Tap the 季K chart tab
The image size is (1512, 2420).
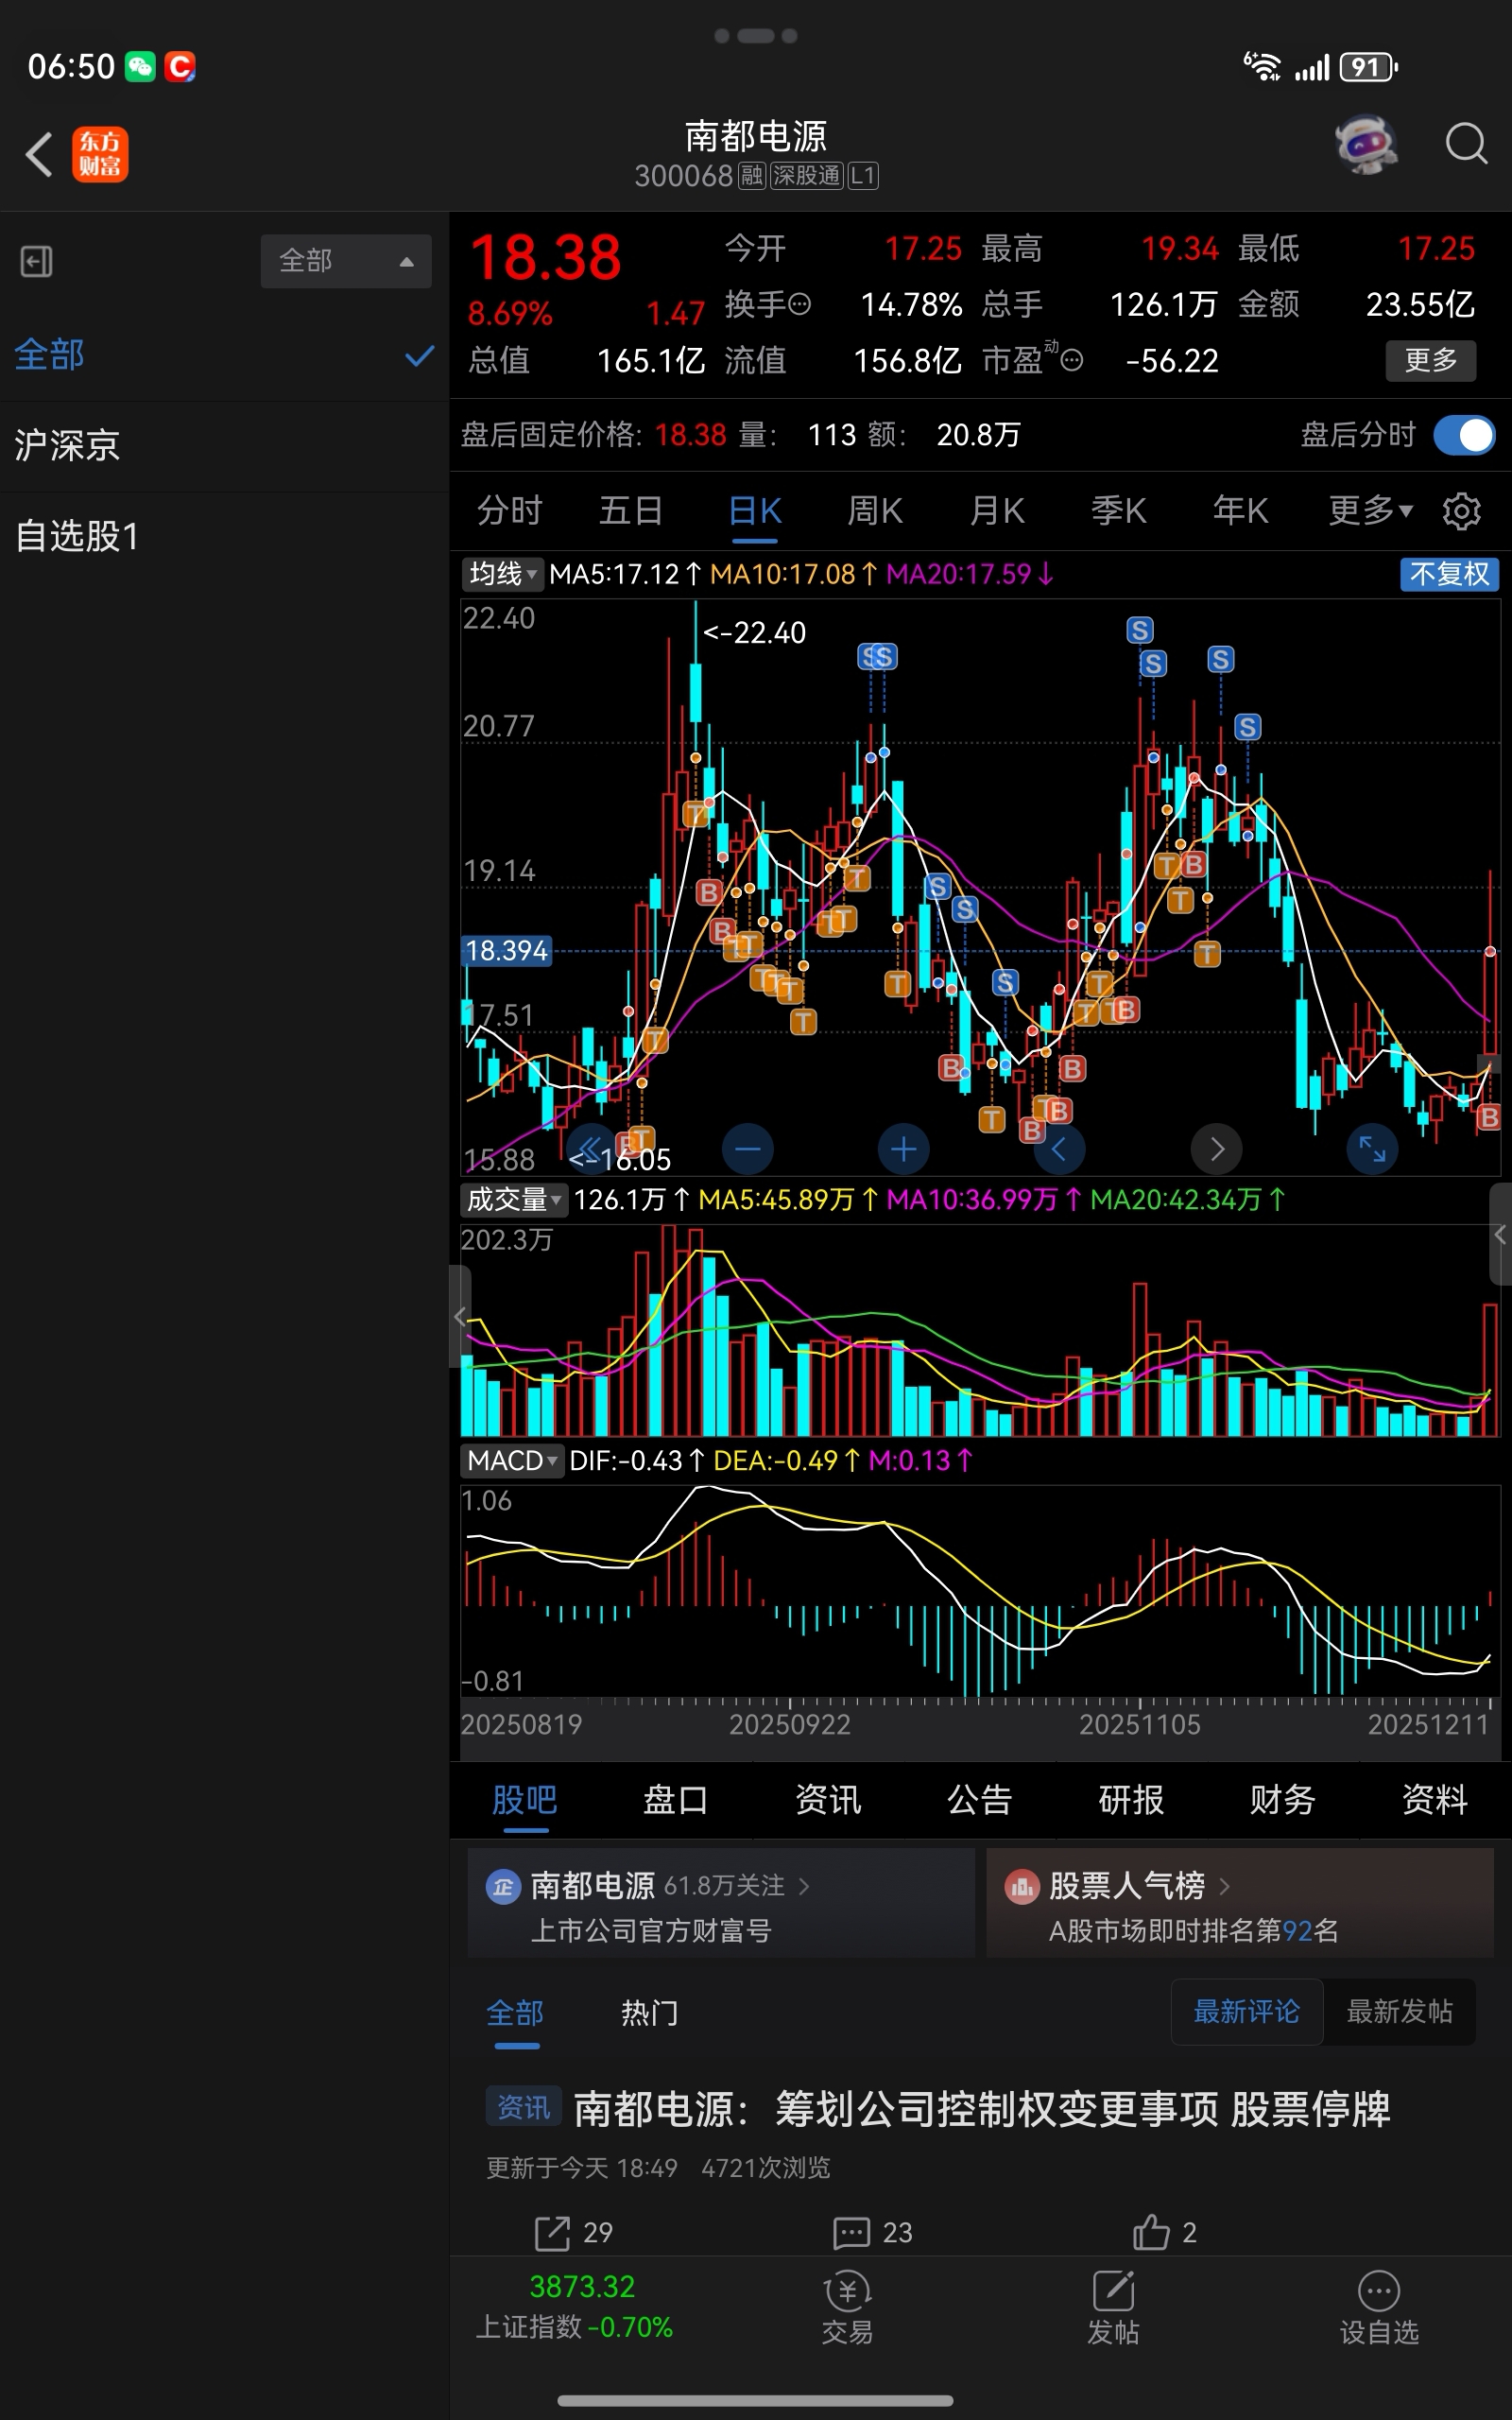tap(1119, 511)
